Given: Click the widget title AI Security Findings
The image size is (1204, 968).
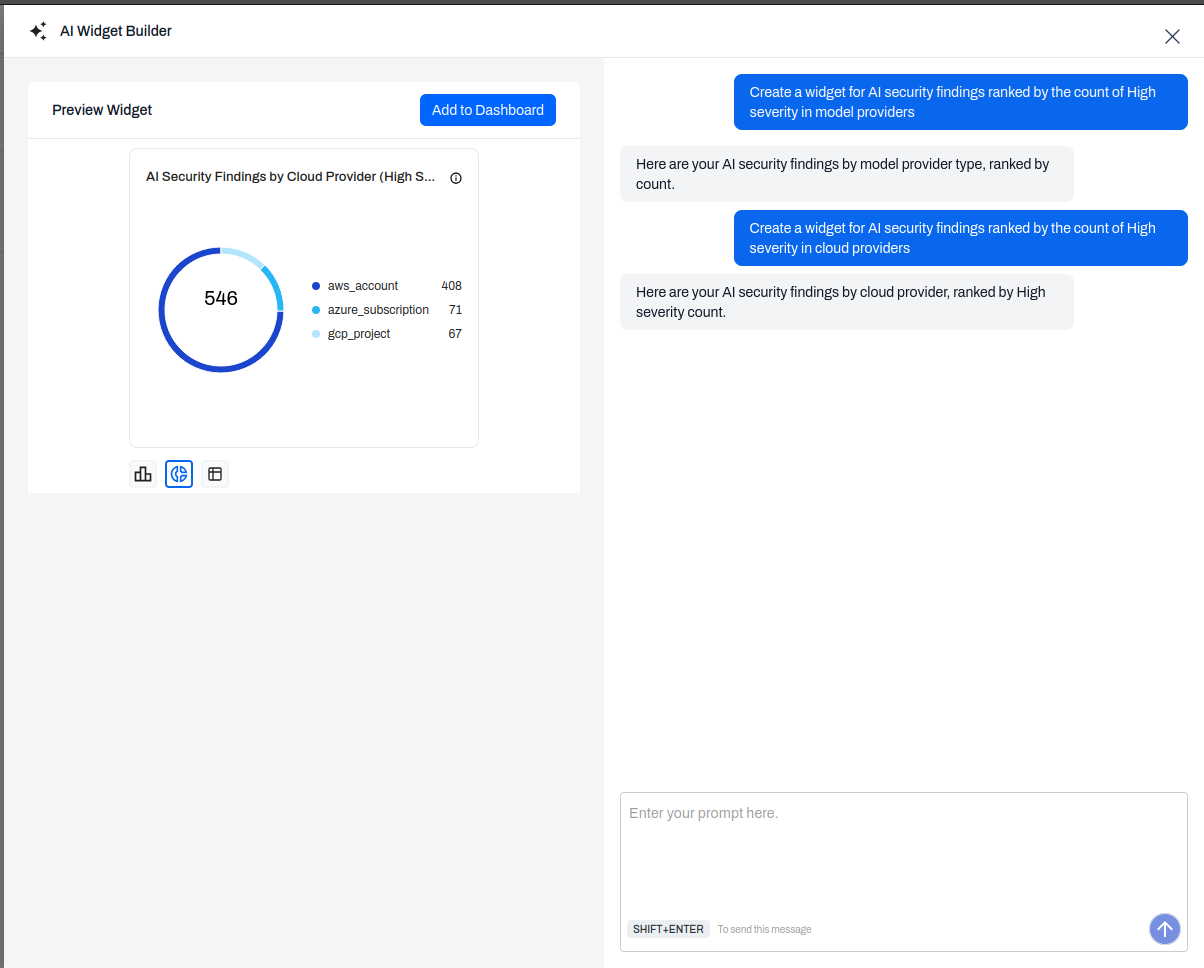Looking at the screenshot, I should [291, 177].
